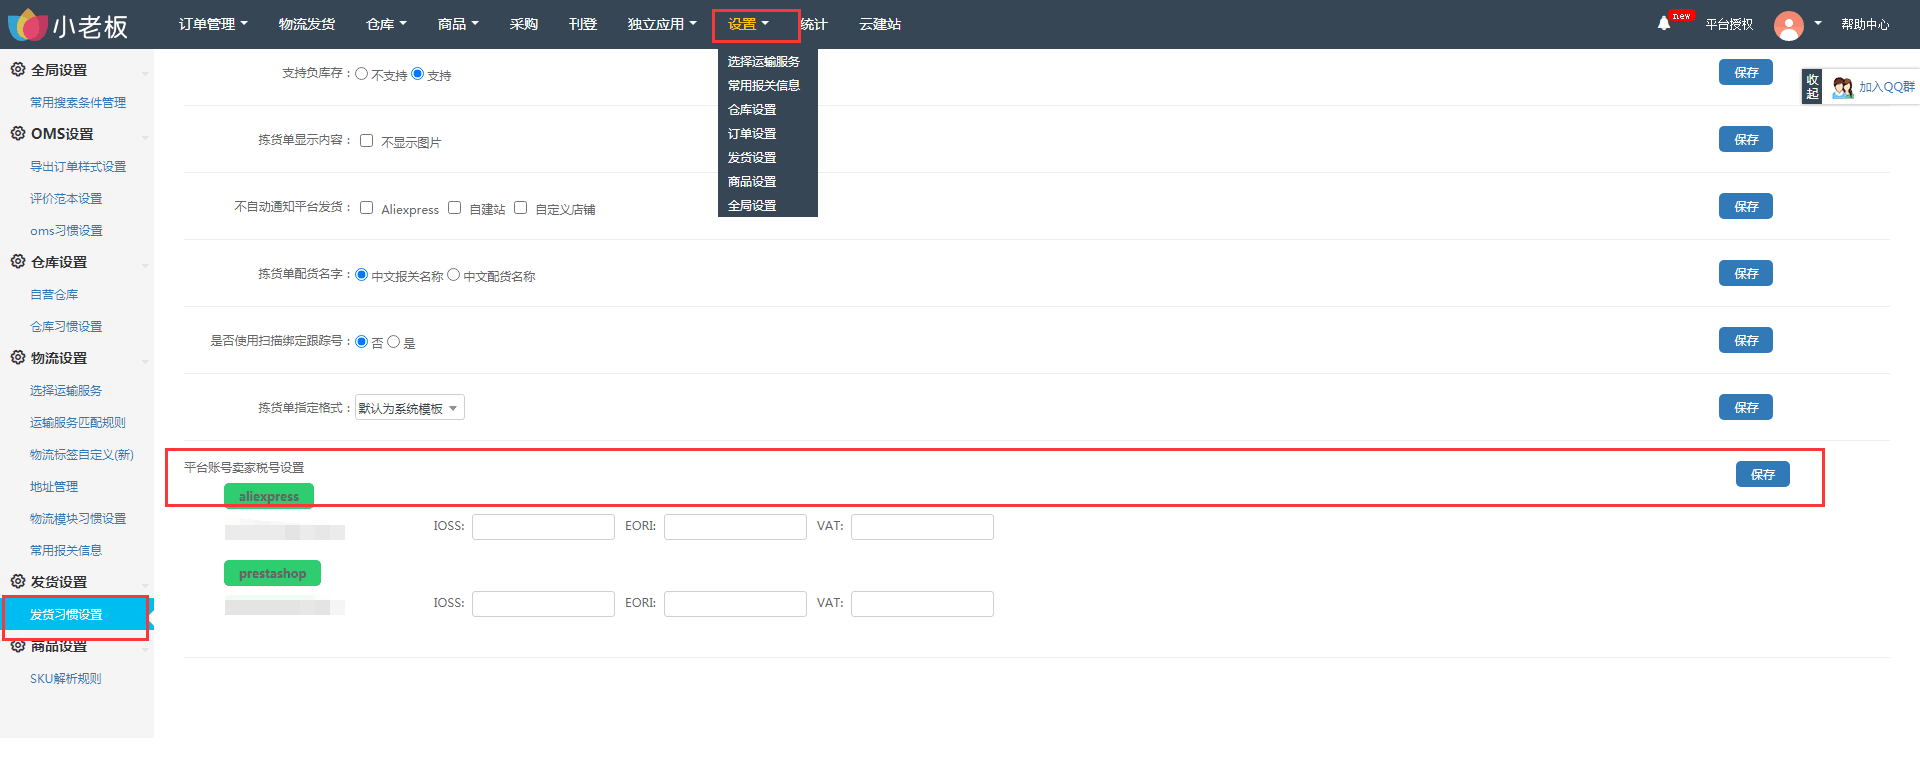Viewport: 1920px width, 775px height.
Task: Open the user avatar profile icon
Action: 1788,25
